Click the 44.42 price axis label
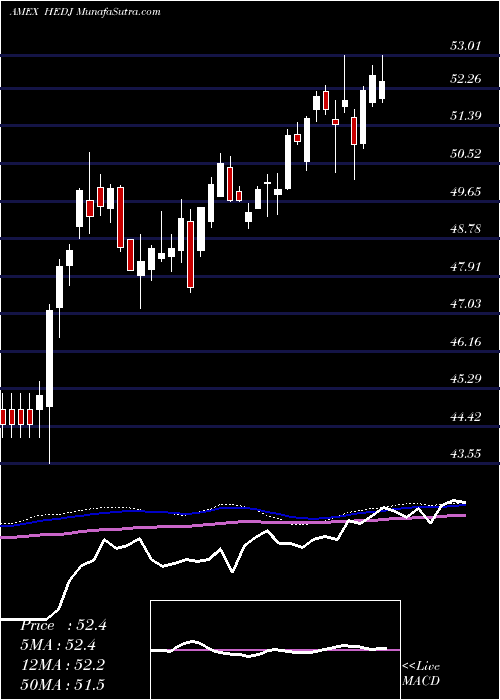 pos(466,417)
